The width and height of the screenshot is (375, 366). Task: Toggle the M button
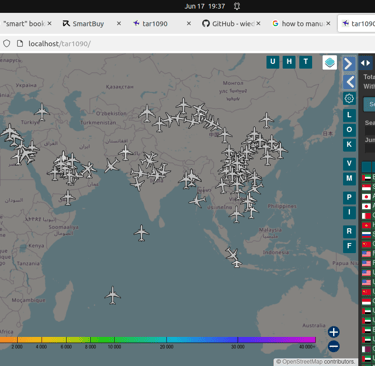(x=349, y=178)
